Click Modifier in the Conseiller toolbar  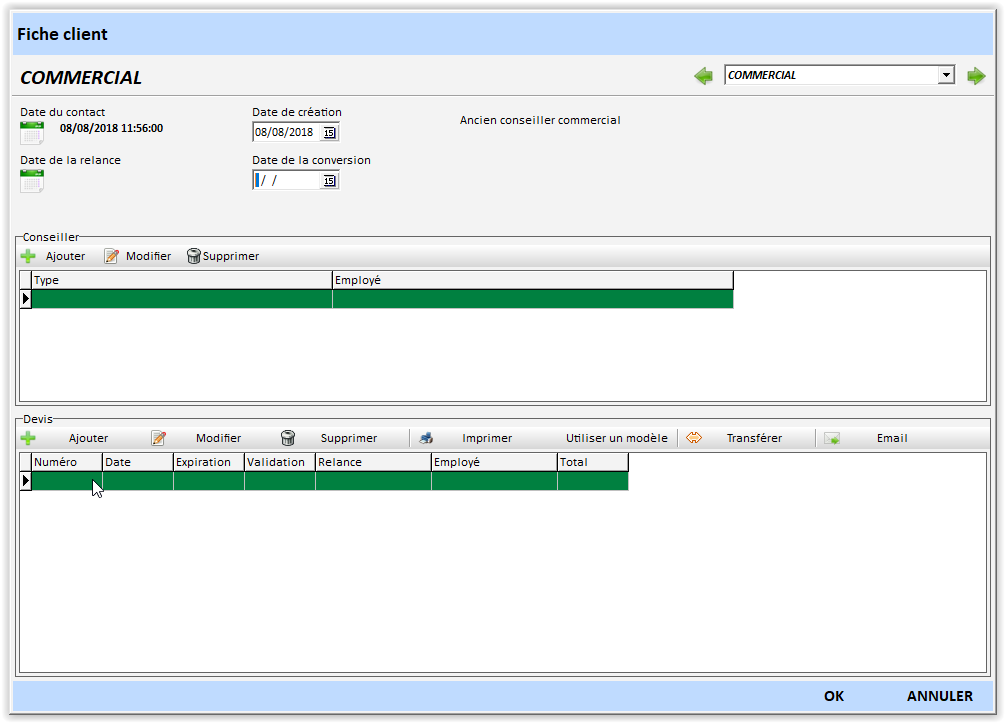(138, 256)
